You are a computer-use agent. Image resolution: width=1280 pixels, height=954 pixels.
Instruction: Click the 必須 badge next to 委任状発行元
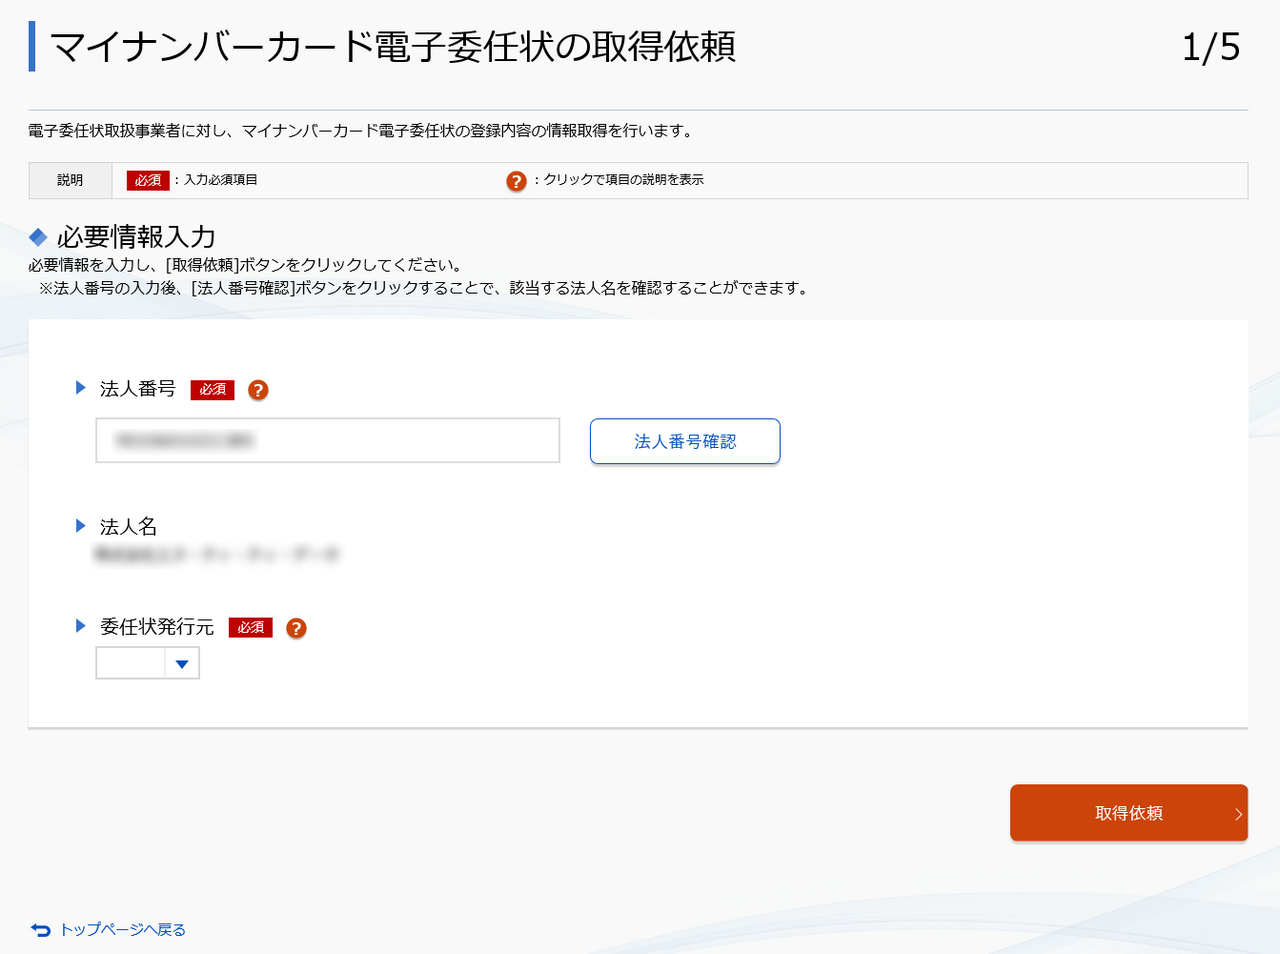coord(251,628)
